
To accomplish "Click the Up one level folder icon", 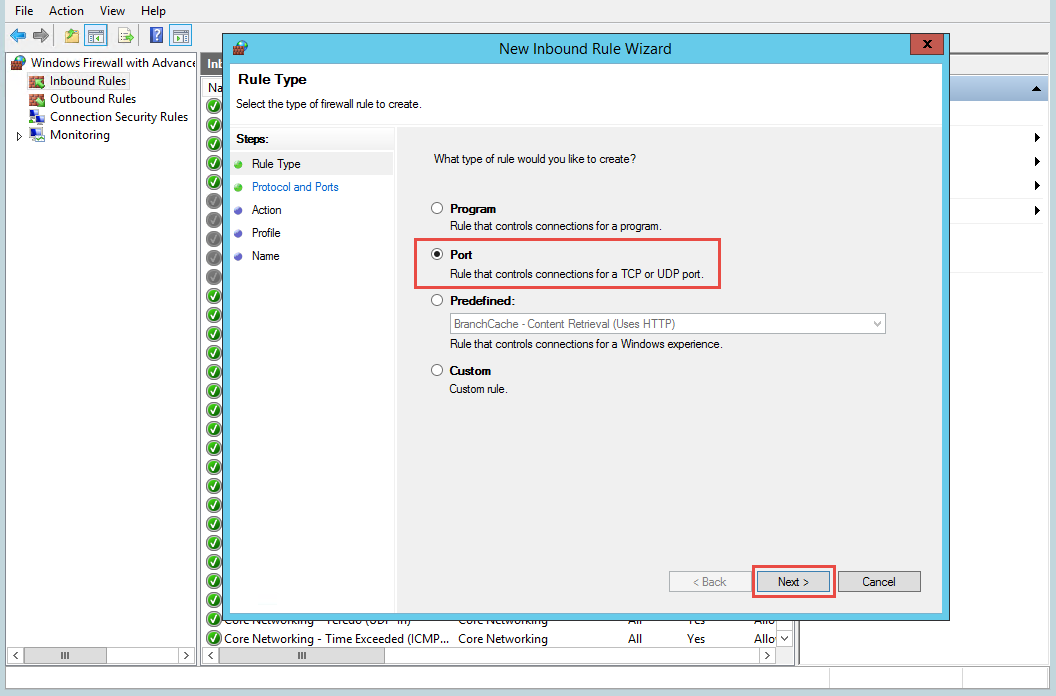I will coord(71,35).
